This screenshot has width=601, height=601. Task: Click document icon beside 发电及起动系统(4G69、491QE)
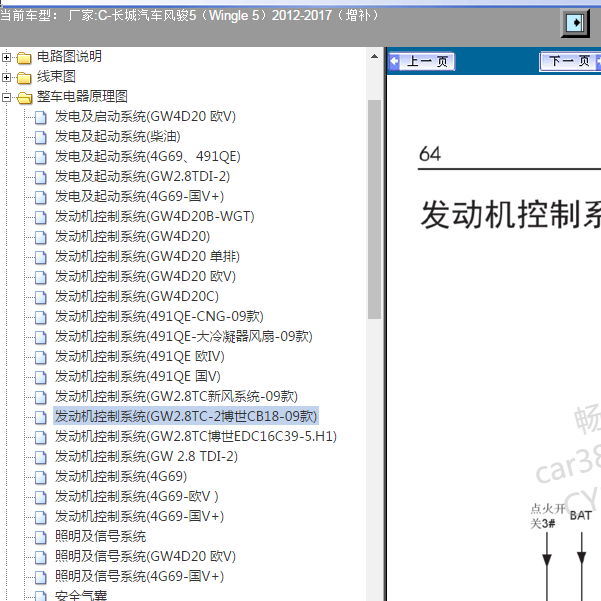coord(41,157)
